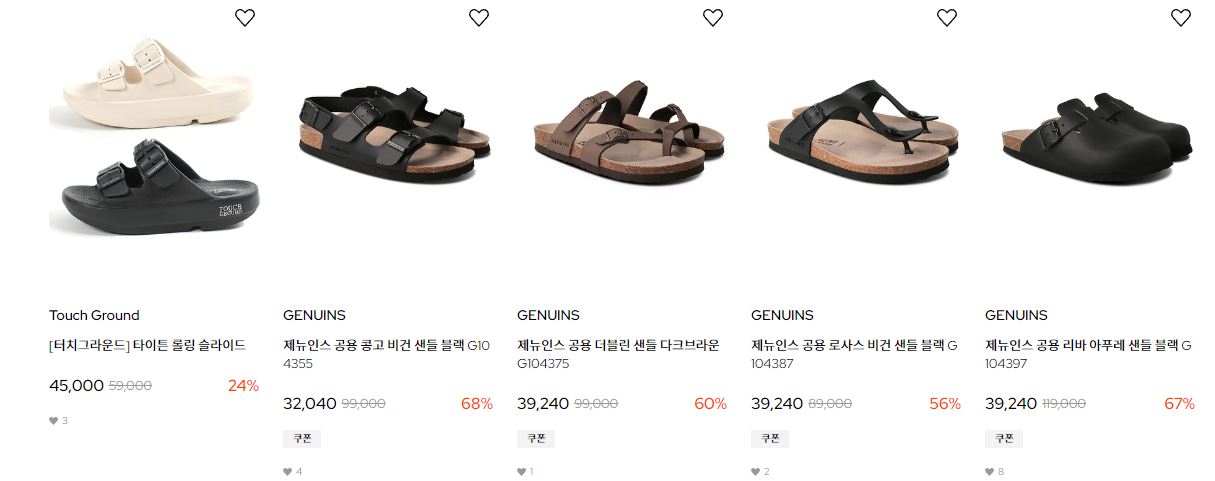Favorite the black Congo vegan sandal
This screenshot has width=1215, height=481.
point(479,17)
